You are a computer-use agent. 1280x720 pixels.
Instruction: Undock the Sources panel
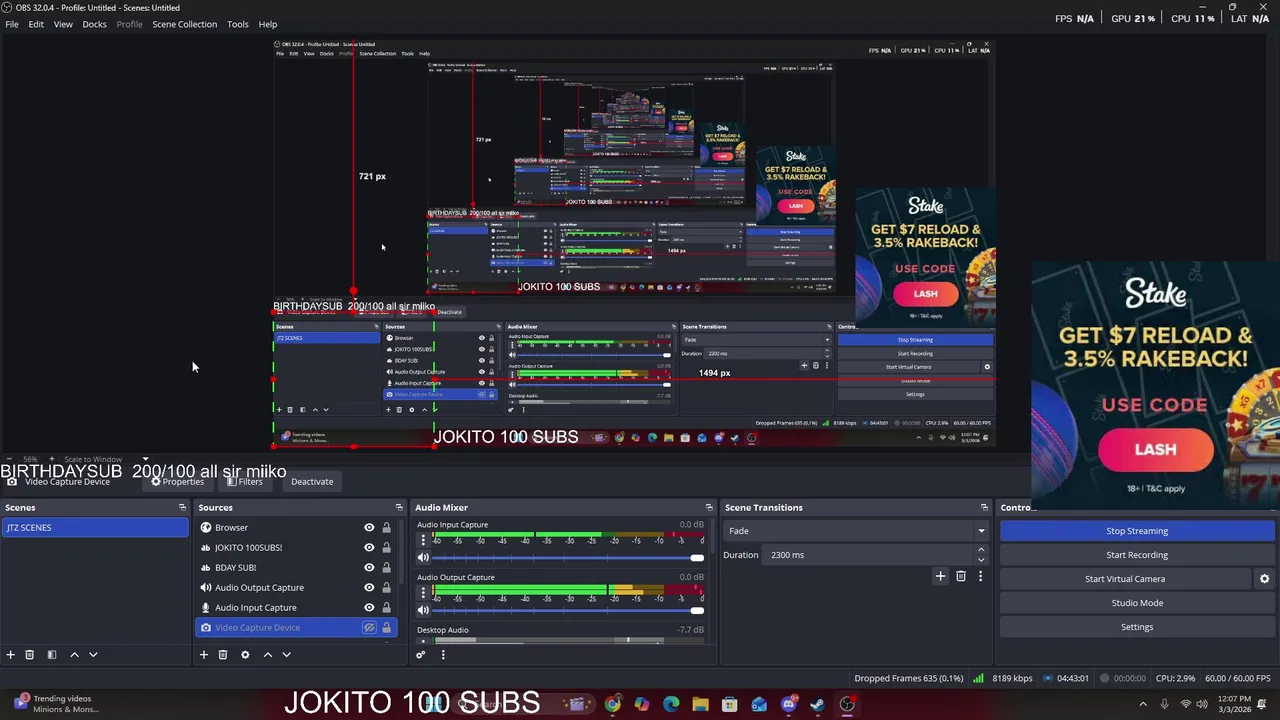pyautogui.click(x=399, y=508)
